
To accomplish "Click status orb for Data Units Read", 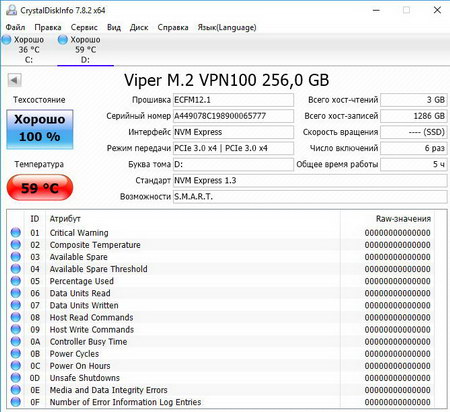I will pos(16,293).
